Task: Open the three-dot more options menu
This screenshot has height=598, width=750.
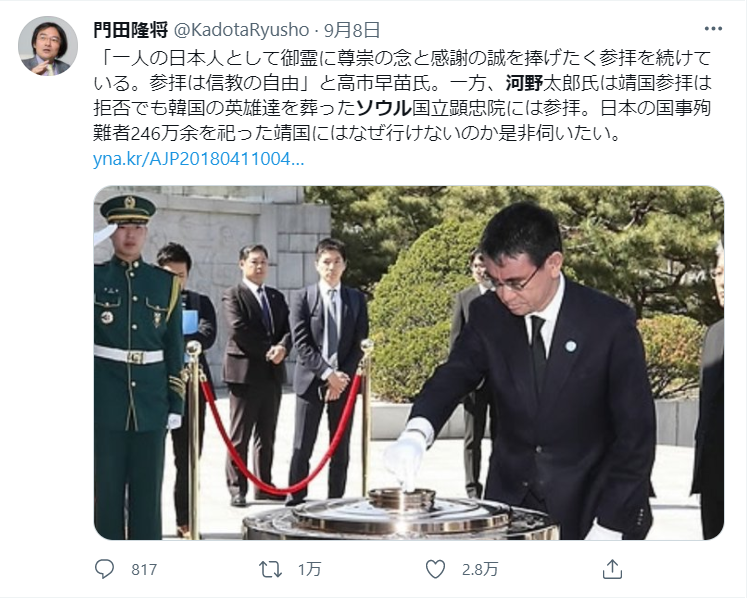Action: click(x=713, y=29)
